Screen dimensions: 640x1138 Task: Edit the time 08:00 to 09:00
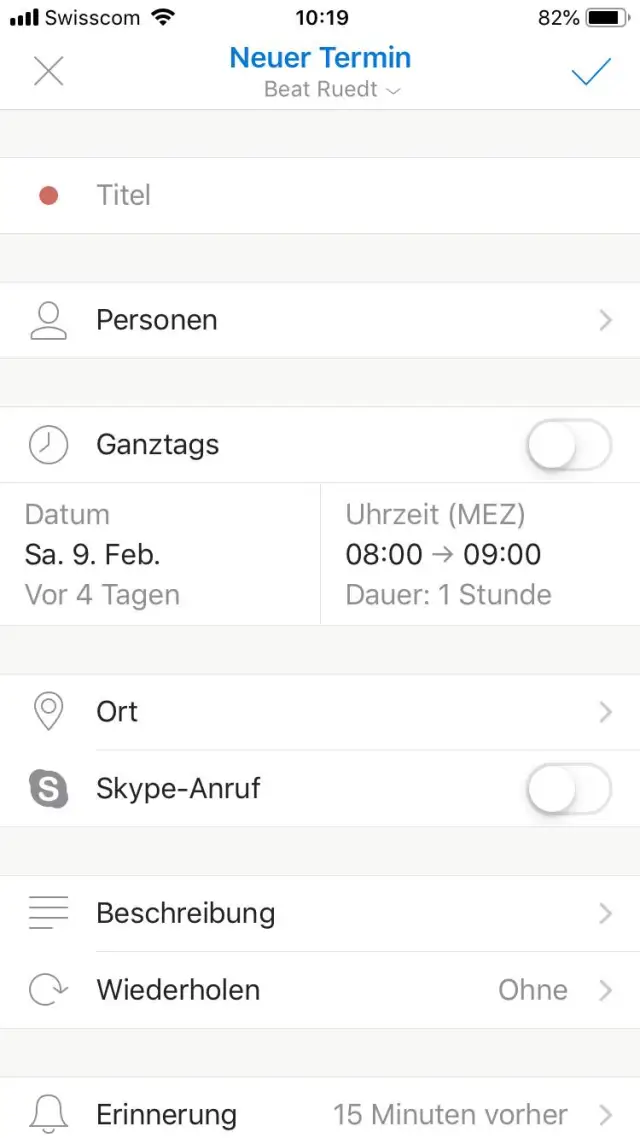pyautogui.click(x=443, y=554)
